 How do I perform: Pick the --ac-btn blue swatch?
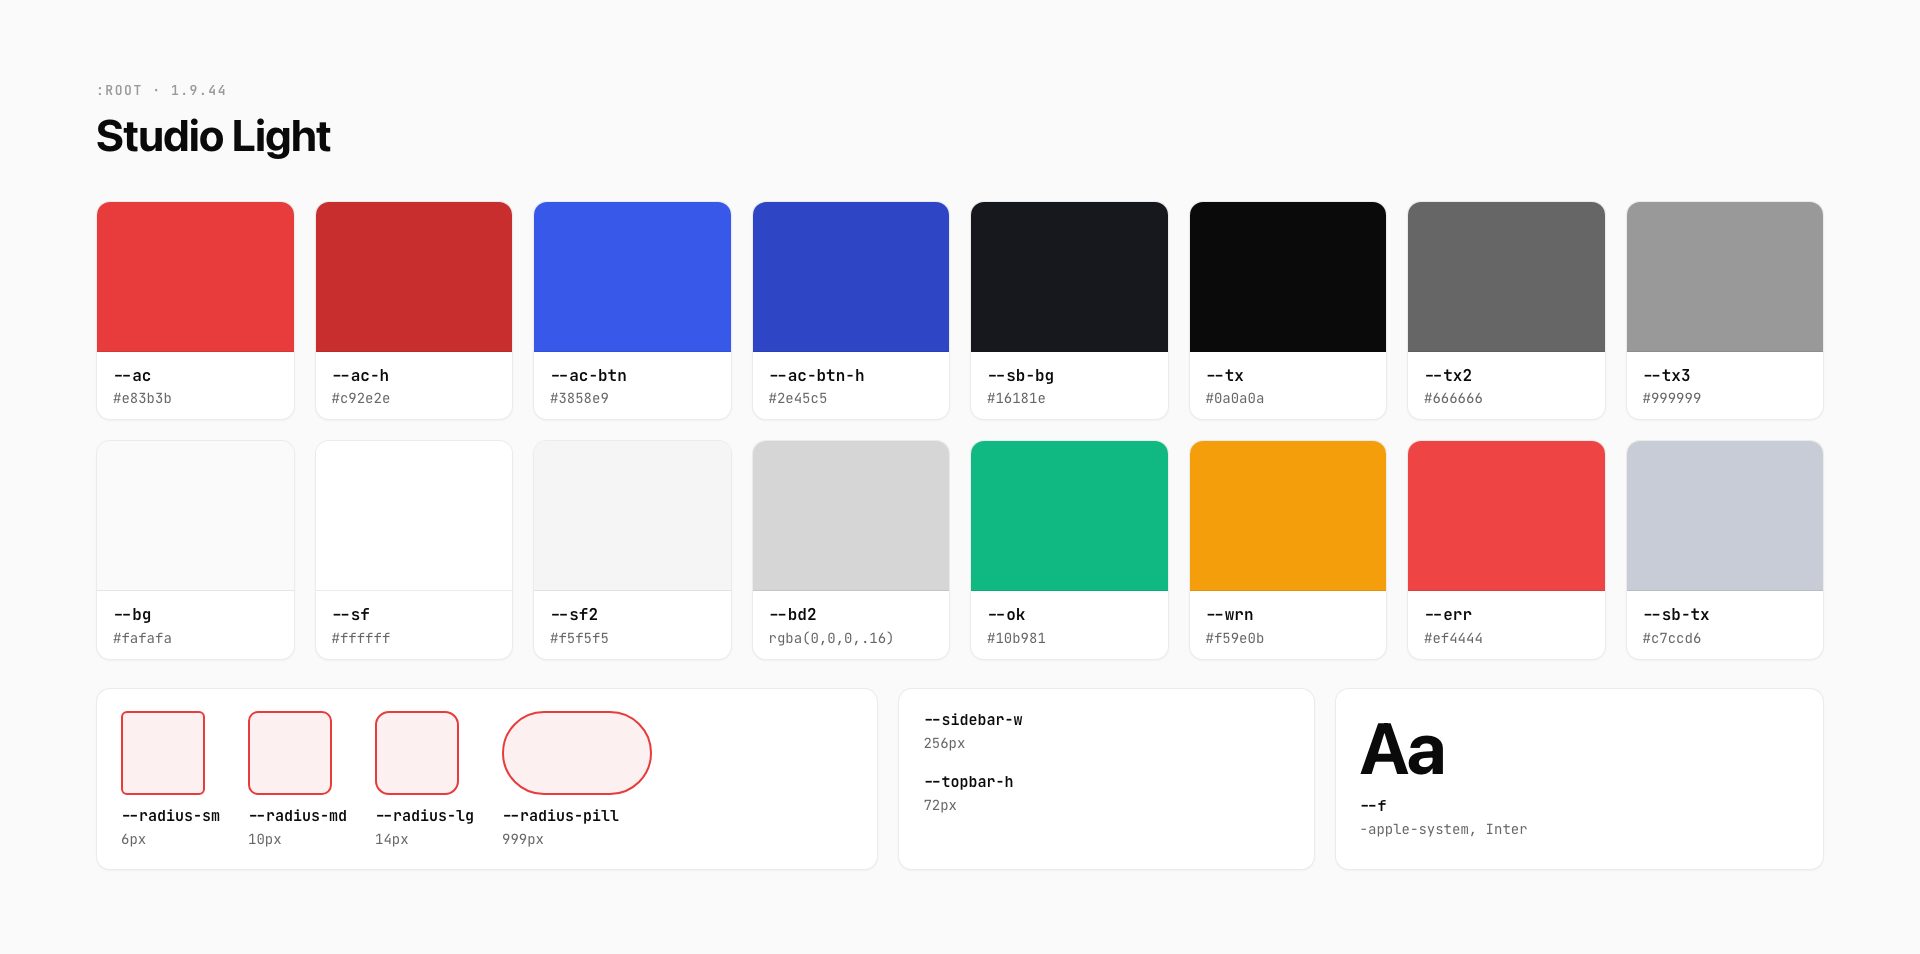pyautogui.click(x=632, y=277)
